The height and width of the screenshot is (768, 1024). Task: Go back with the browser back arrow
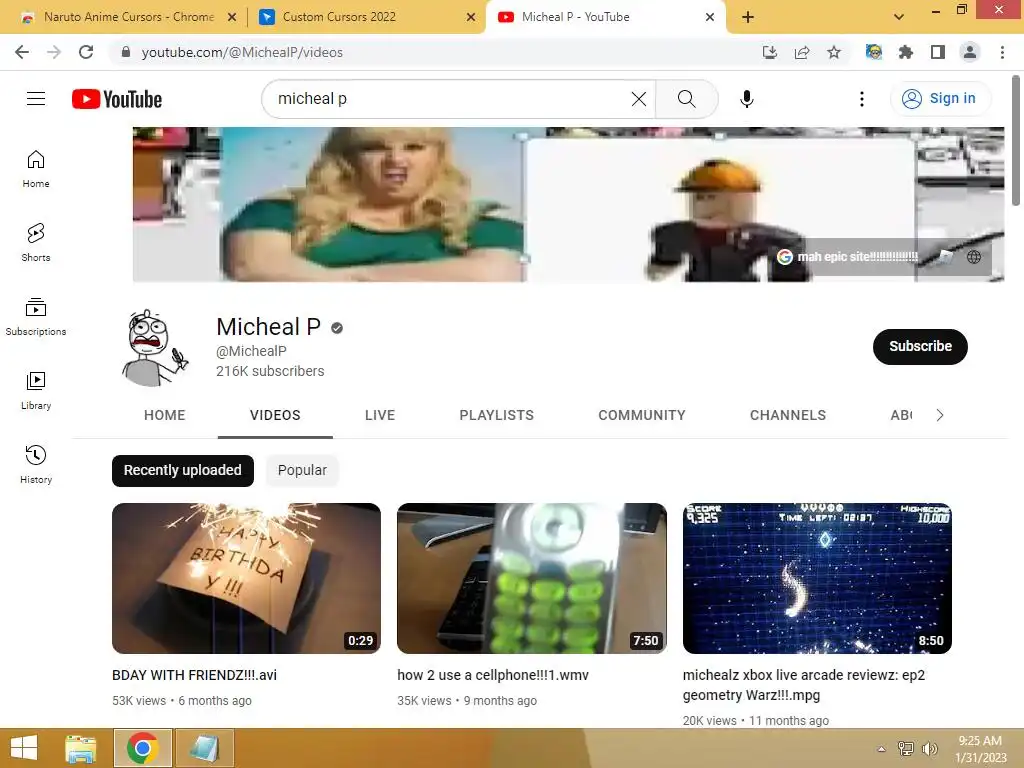(x=22, y=52)
